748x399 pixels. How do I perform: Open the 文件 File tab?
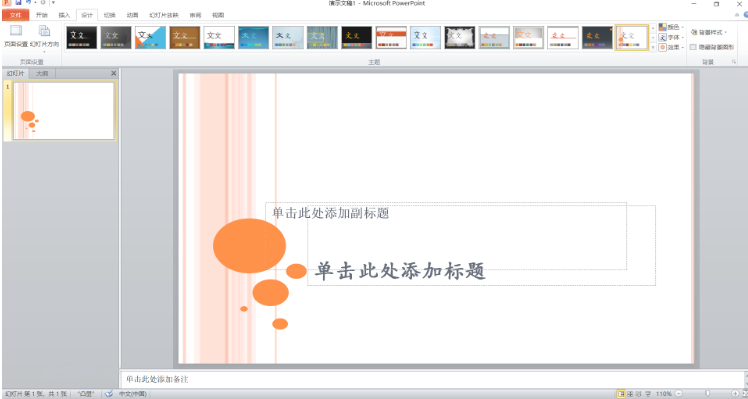[x=16, y=15]
